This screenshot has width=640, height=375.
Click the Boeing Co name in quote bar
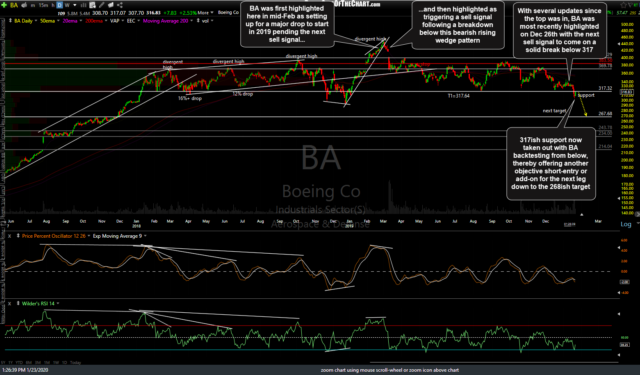[x=228, y=13]
